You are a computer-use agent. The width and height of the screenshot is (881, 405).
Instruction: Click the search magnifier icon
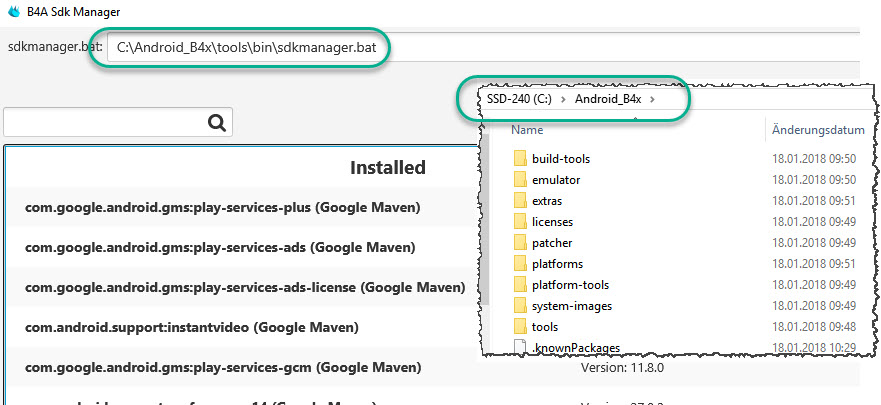217,122
